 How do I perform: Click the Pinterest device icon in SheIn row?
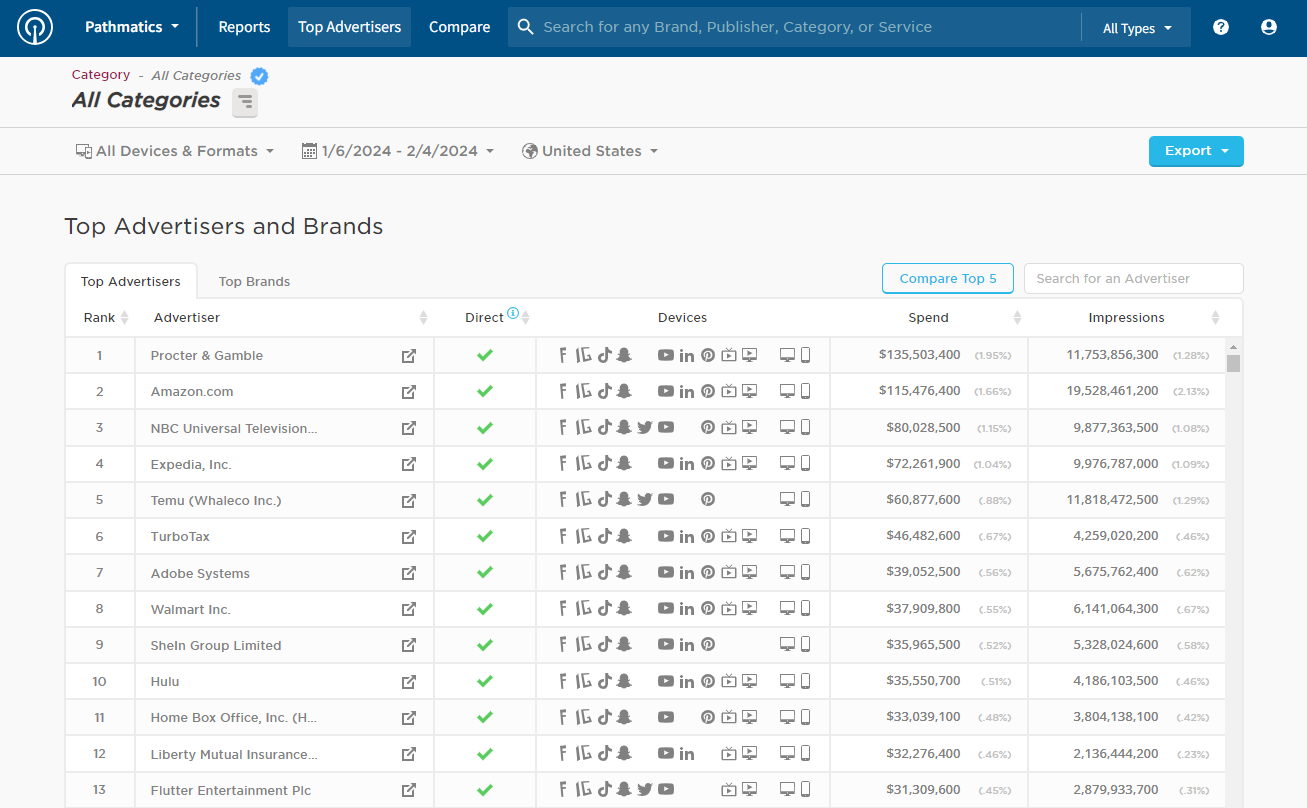point(708,645)
